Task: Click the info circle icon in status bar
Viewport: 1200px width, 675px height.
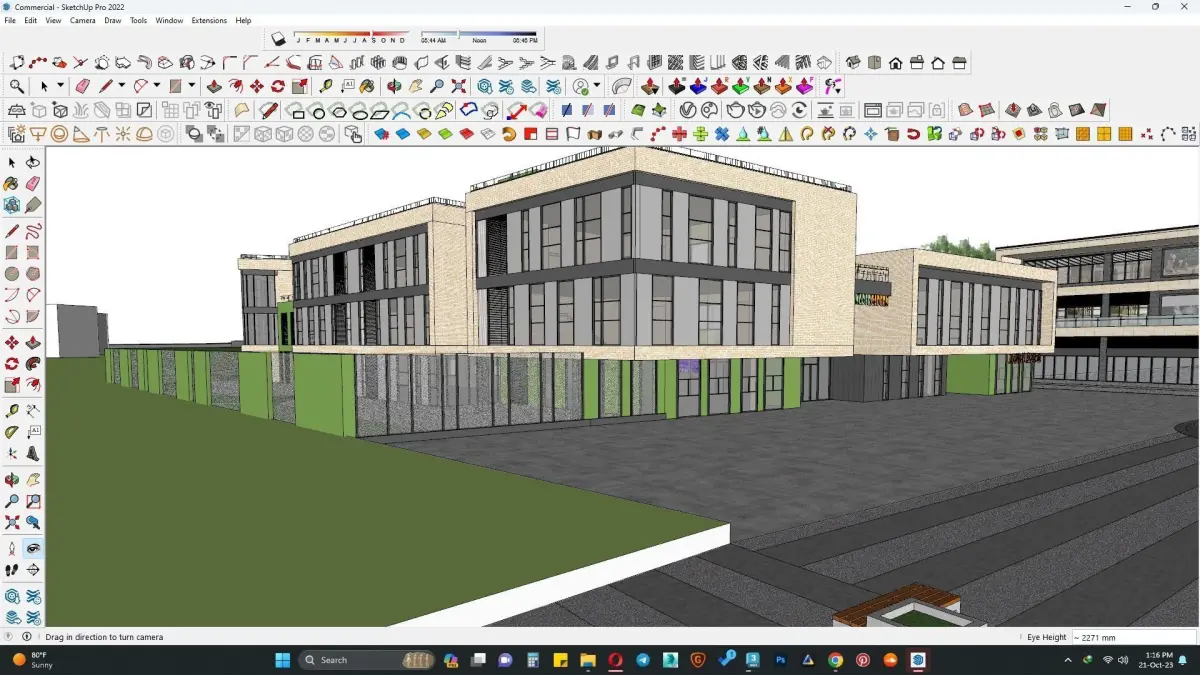Action: click(27, 636)
